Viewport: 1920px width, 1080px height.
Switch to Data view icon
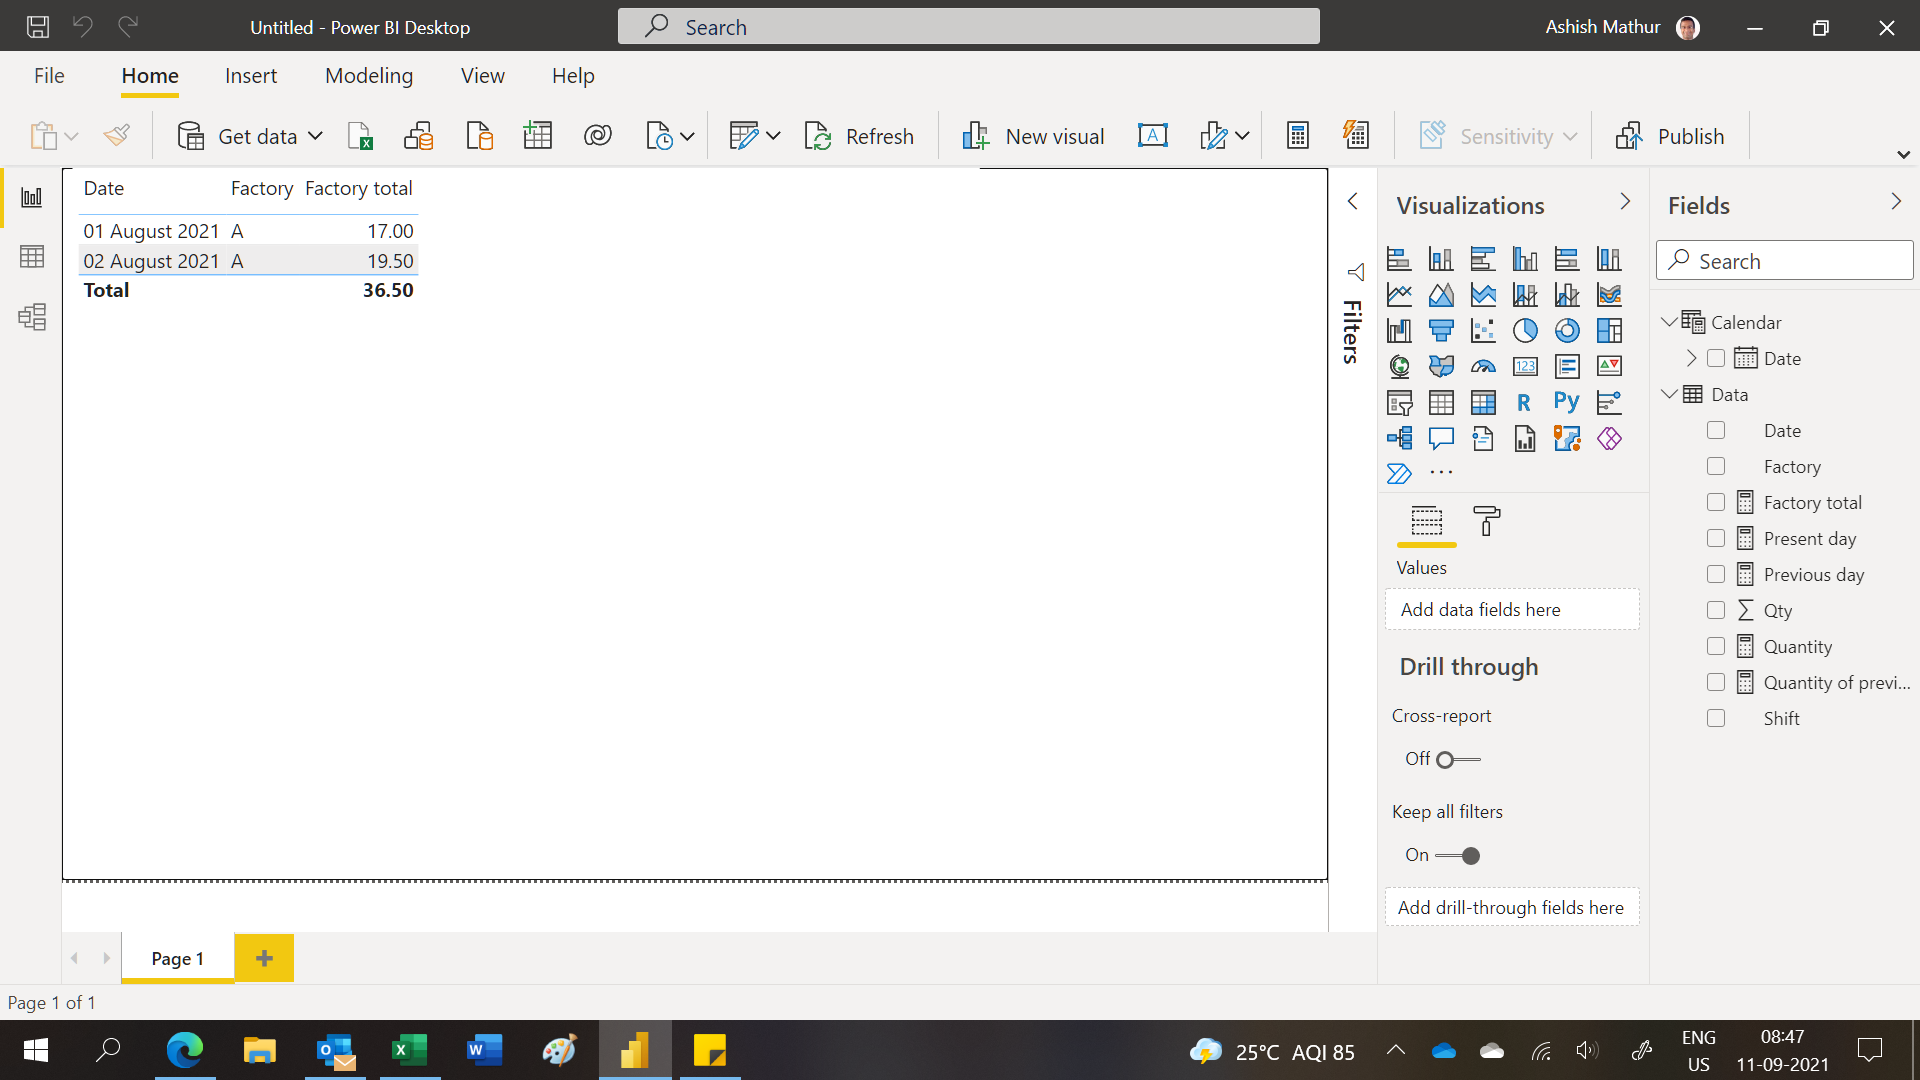tap(32, 257)
